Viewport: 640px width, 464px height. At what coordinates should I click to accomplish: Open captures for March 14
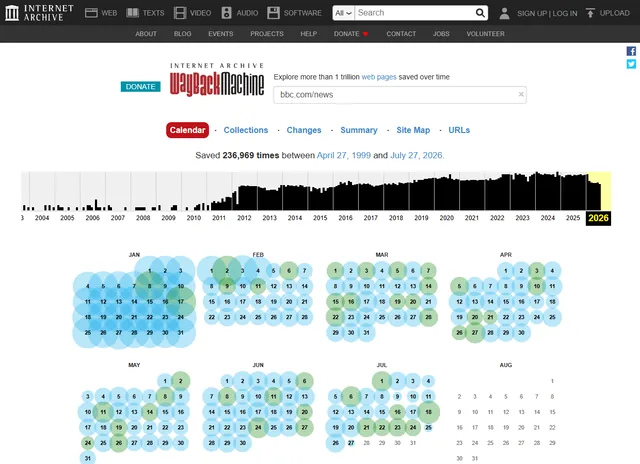coord(428,286)
